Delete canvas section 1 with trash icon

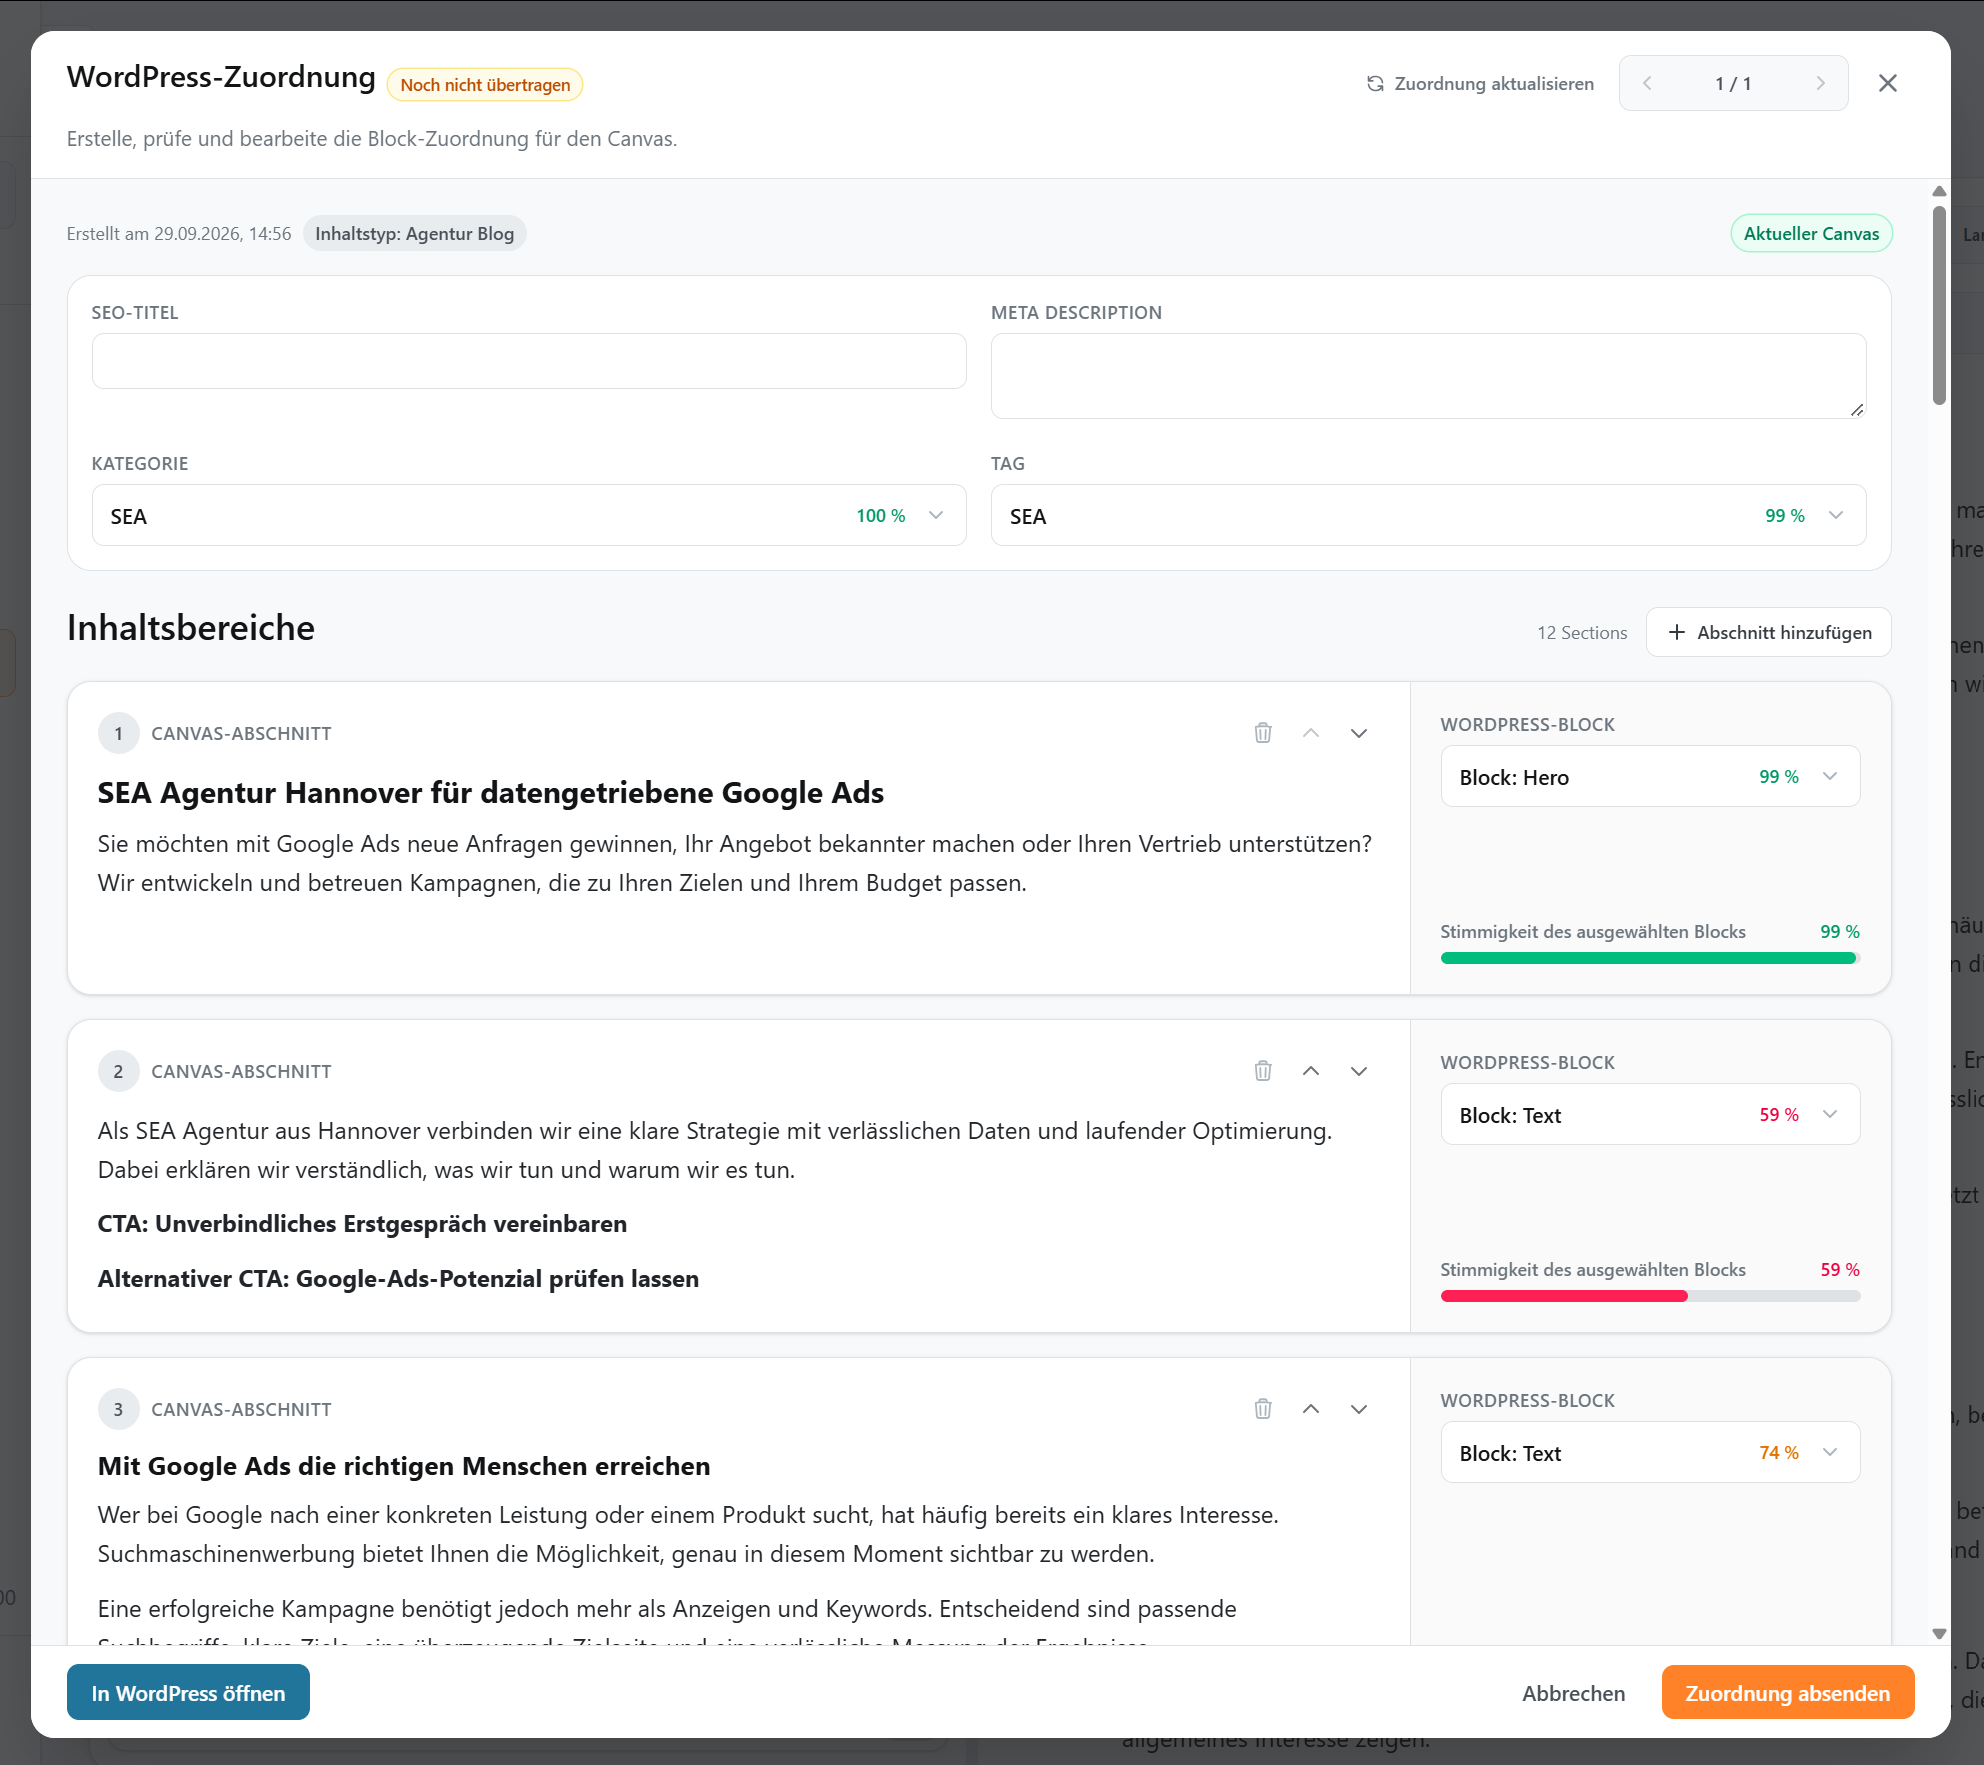(x=1263, y=733)
